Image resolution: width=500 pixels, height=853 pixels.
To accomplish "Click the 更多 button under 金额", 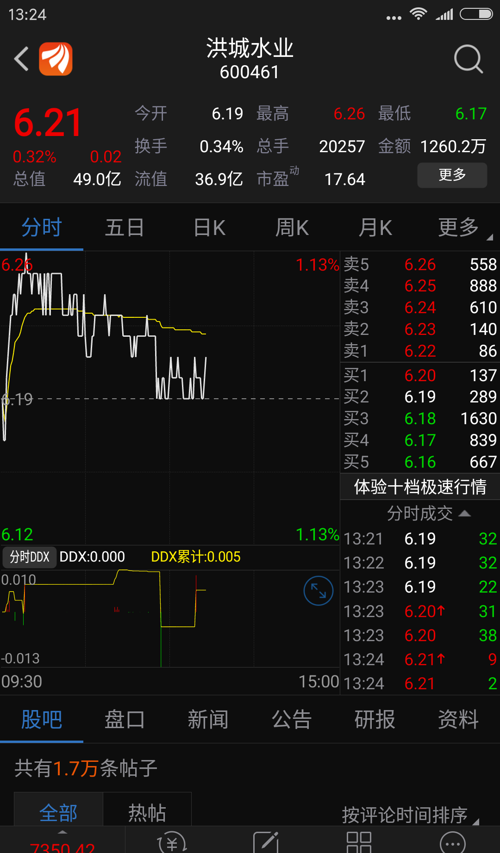I will pyautogui.click(x=452, y=175).
